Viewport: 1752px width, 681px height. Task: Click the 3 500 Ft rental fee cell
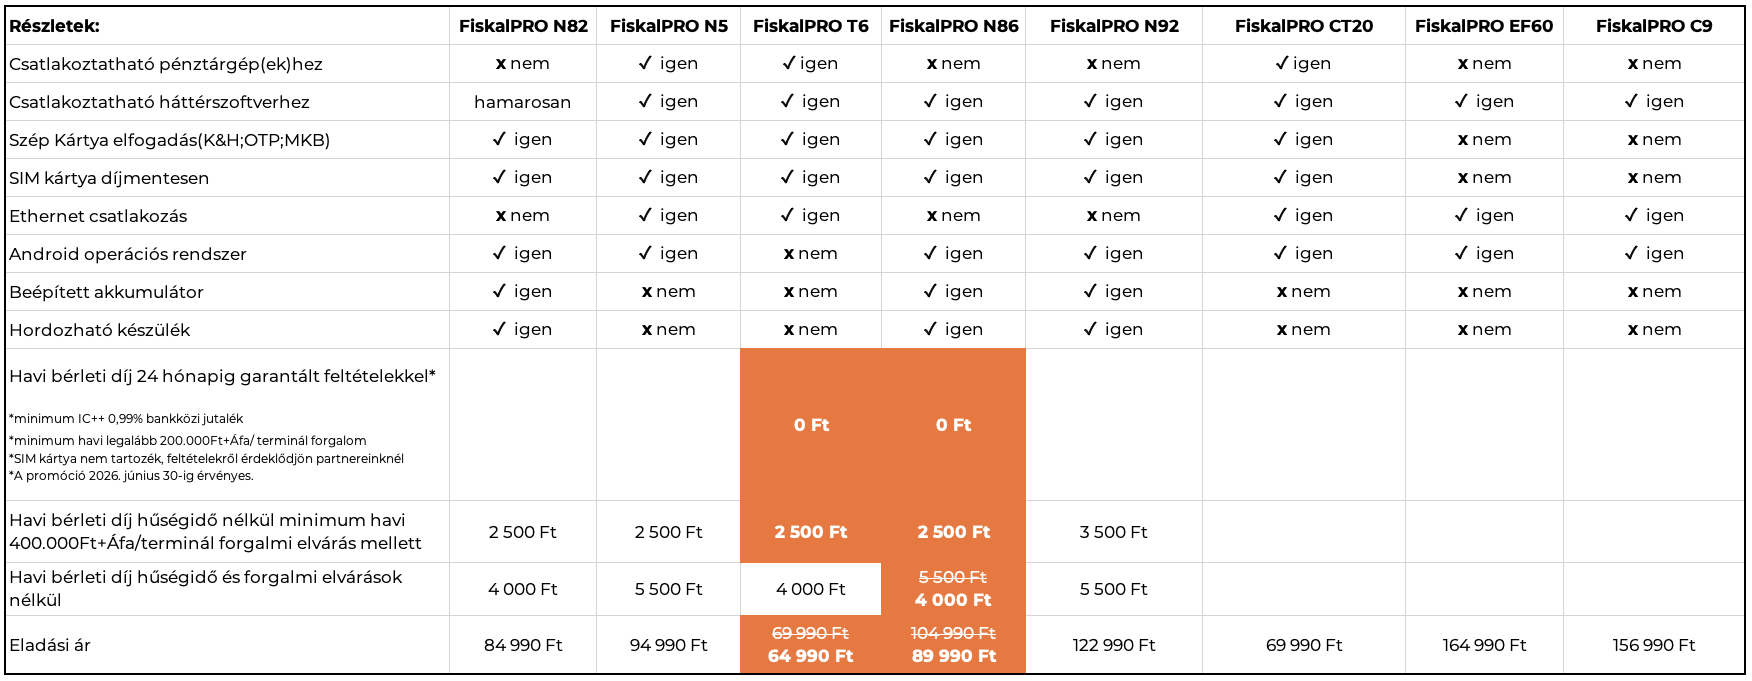click(1113, 532)
